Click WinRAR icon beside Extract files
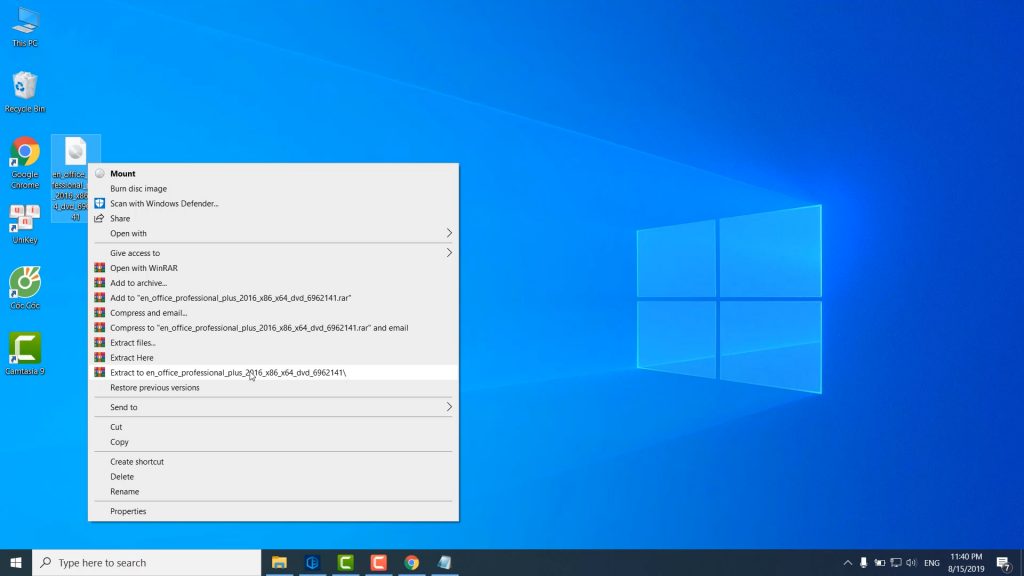1024x576 pixels. tap(99, 342)
